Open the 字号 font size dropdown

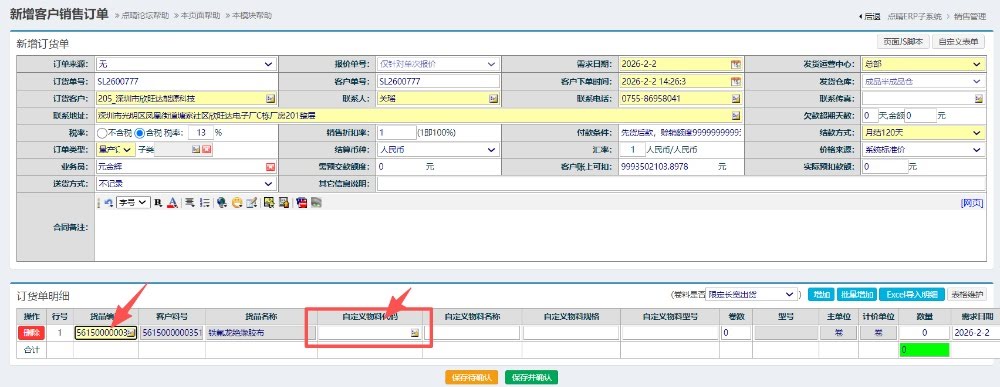click(133, 202)
